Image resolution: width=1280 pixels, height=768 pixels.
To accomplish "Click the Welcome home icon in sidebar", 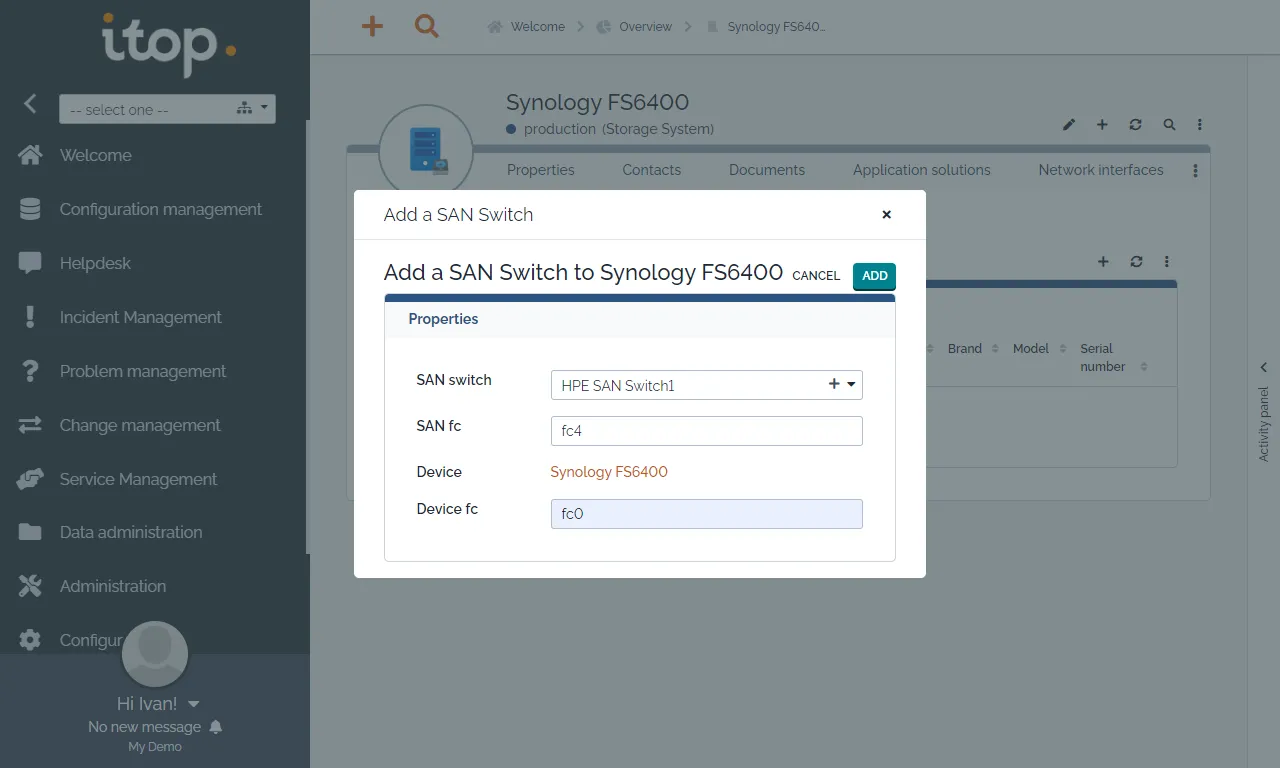I will tap(30, 155).
